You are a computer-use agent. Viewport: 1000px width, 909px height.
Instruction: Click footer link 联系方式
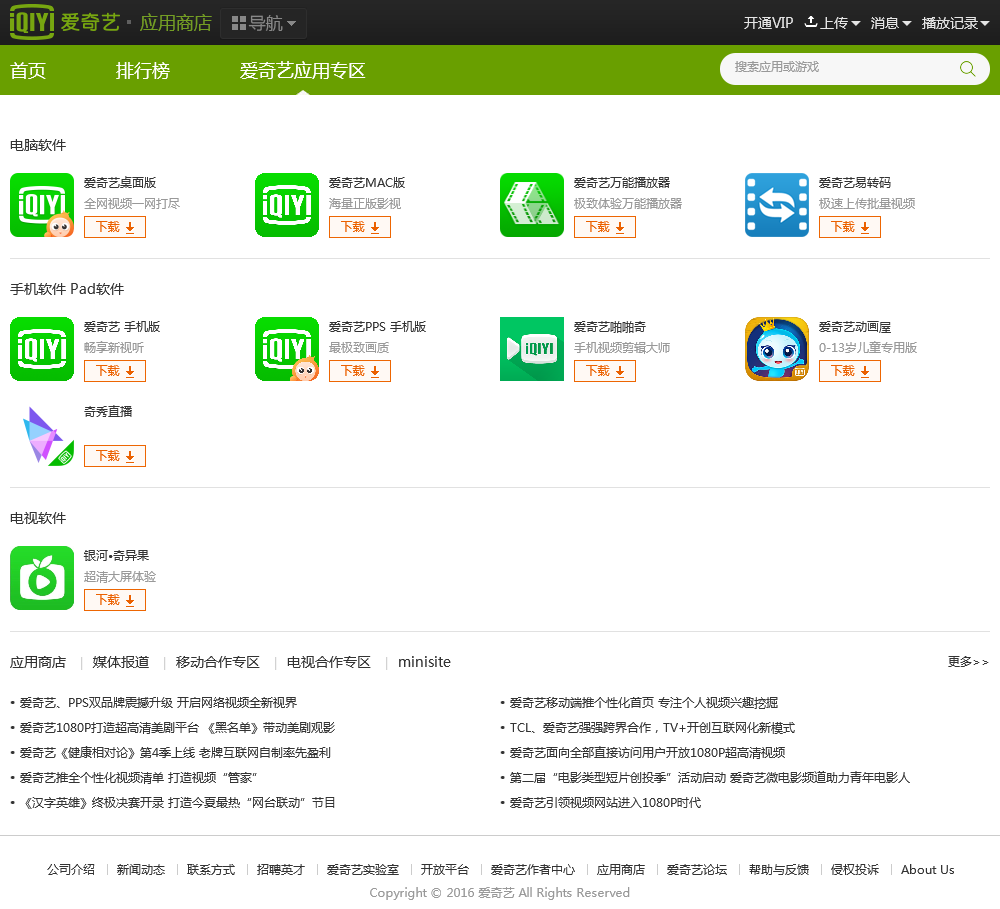click(211, 869)
